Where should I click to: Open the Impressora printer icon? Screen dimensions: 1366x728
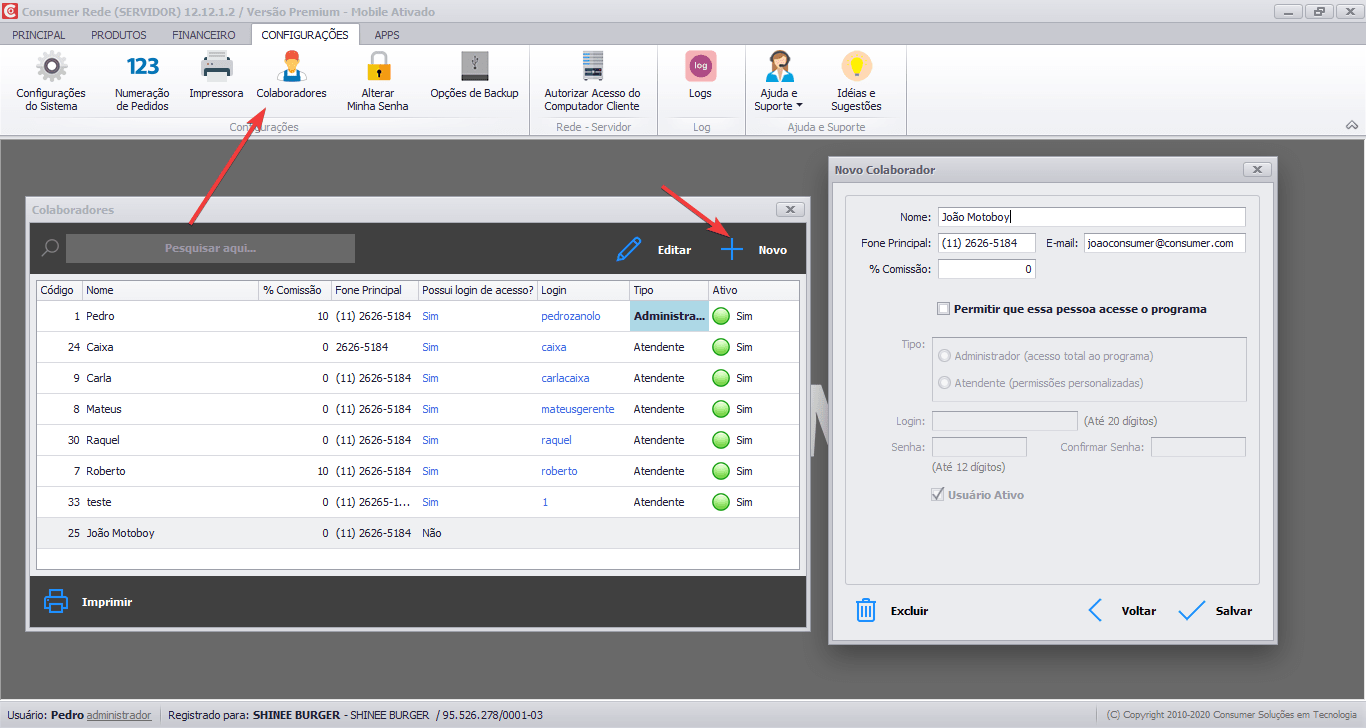pyautogui.click(x=216, y=67)
